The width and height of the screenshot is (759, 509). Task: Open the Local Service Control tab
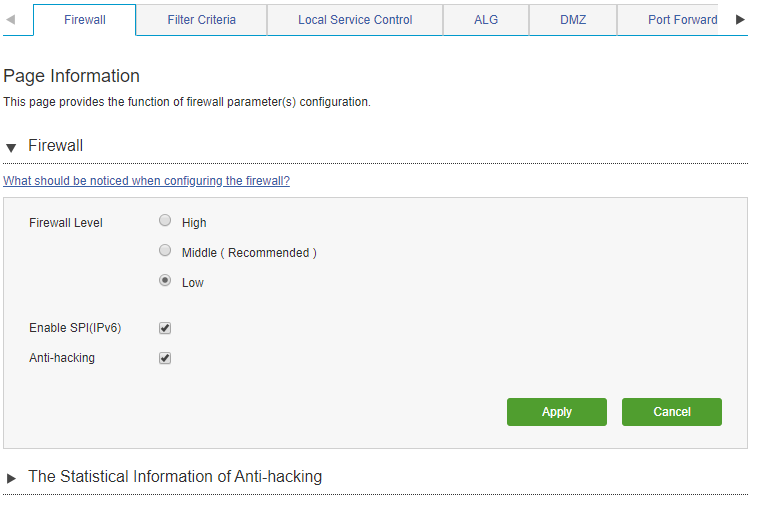(355, 20)
